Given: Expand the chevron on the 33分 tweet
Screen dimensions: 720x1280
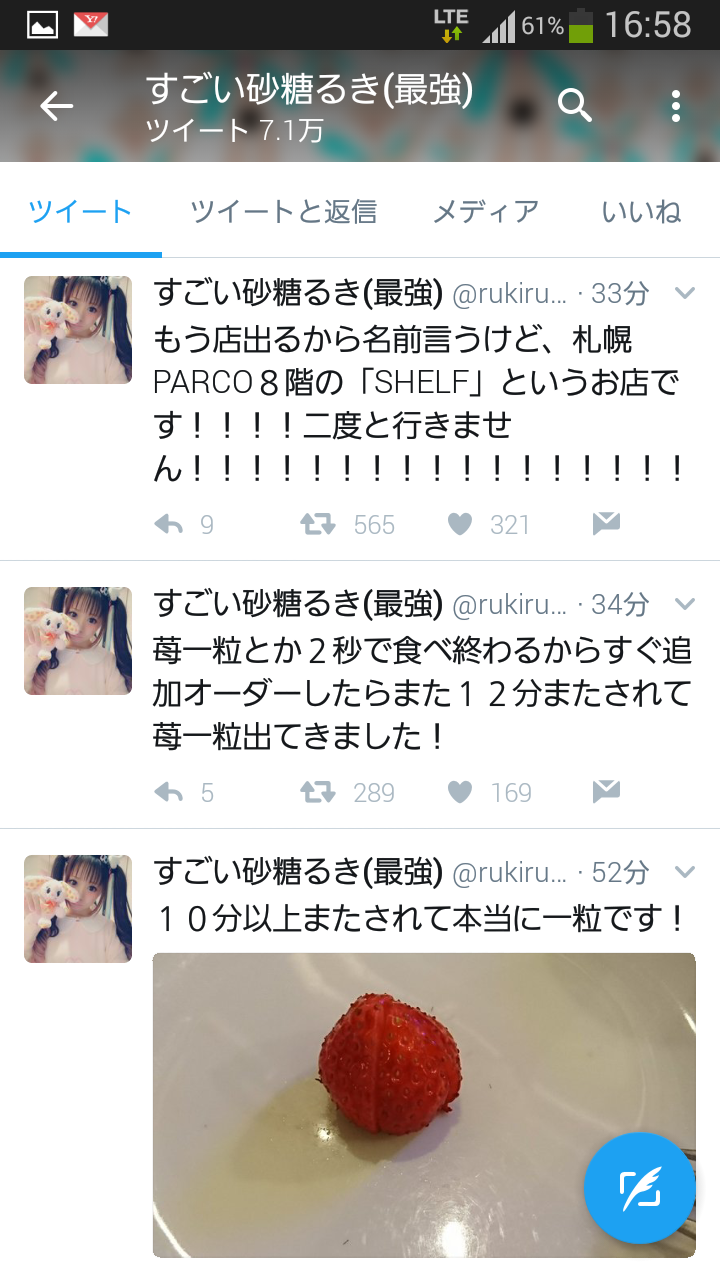Looking at the screenshot, I should pos(685,293).
